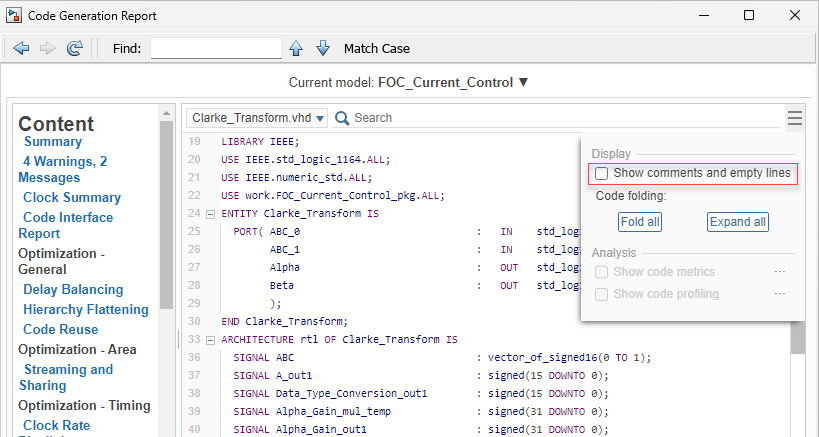Viewport: 819px width, 437px height.
Task: Click the back navigation arrow
Action: pyautogui.click(x=21, y=48)
